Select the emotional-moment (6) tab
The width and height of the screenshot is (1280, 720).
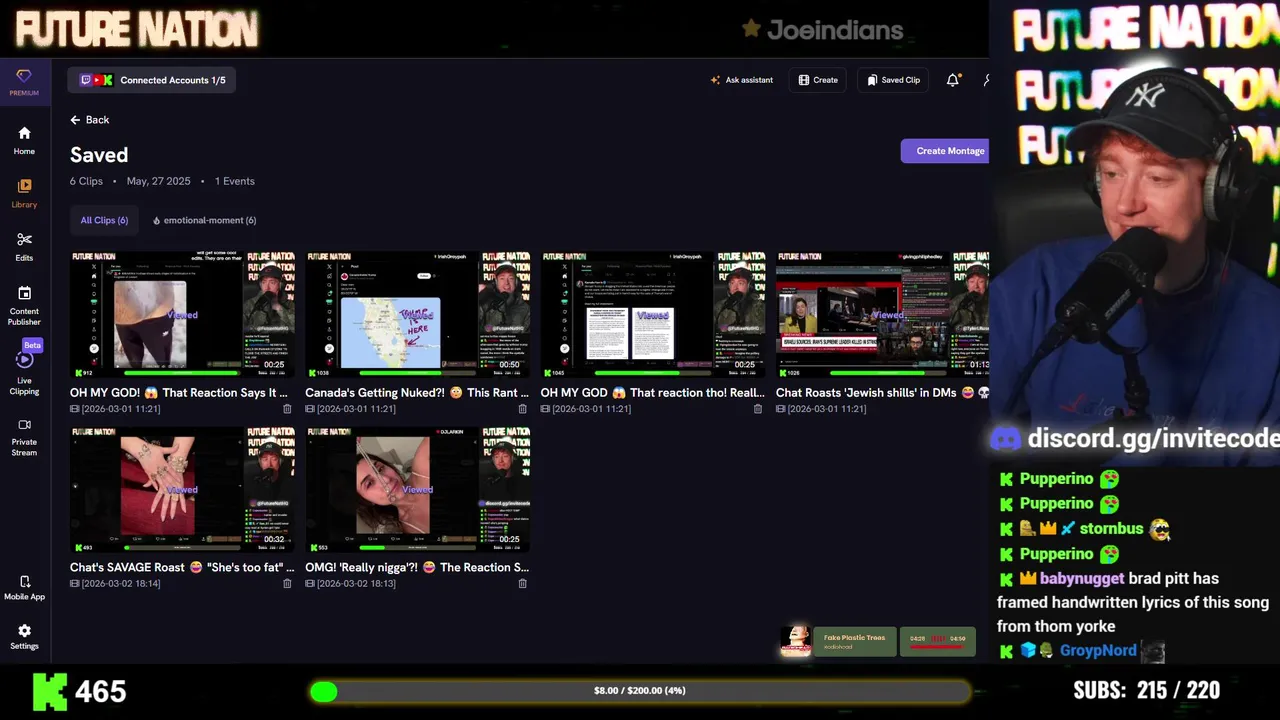[x=204, y=220]
